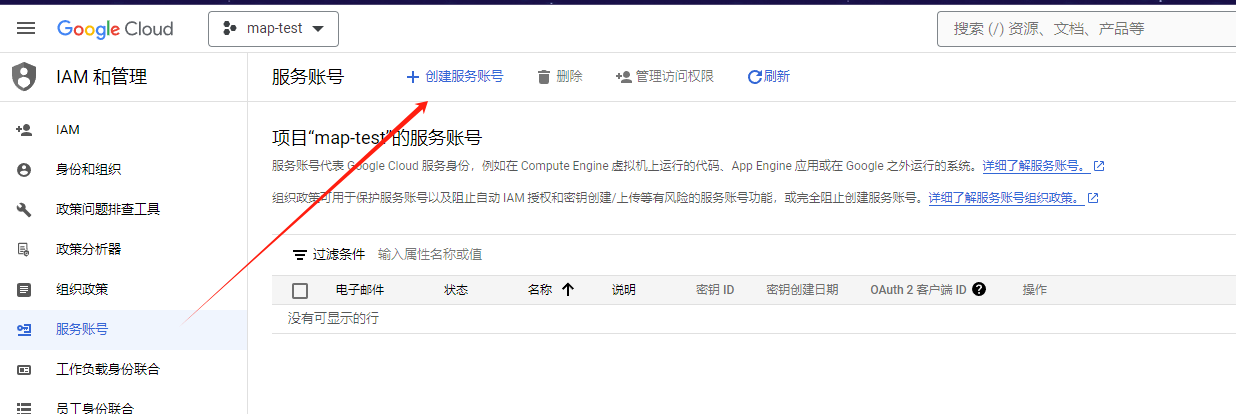This screenshot has width=1236, height=414.
Task: Click the 密钥创建日期 column header
Action: 802,290
